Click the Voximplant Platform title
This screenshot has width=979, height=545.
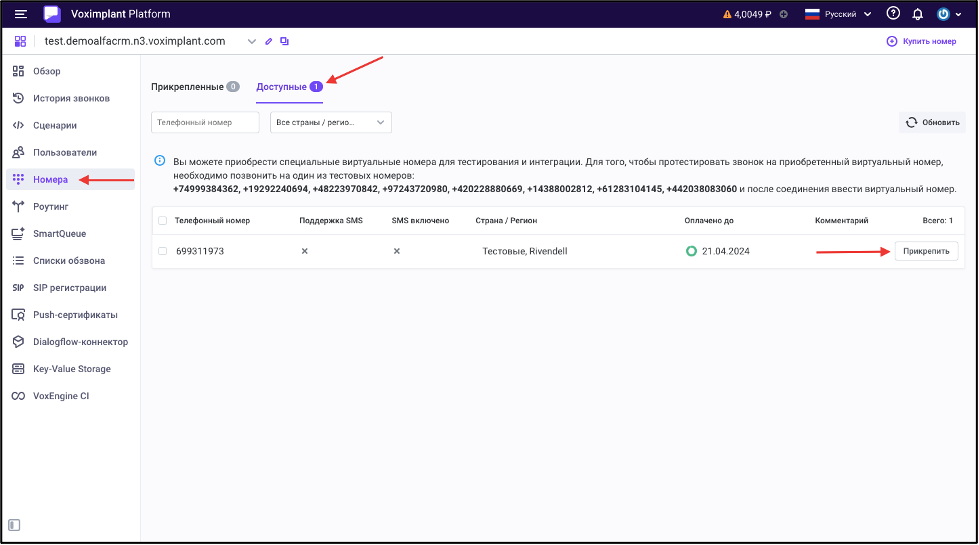pyautogui.click(x=121, y=14)
